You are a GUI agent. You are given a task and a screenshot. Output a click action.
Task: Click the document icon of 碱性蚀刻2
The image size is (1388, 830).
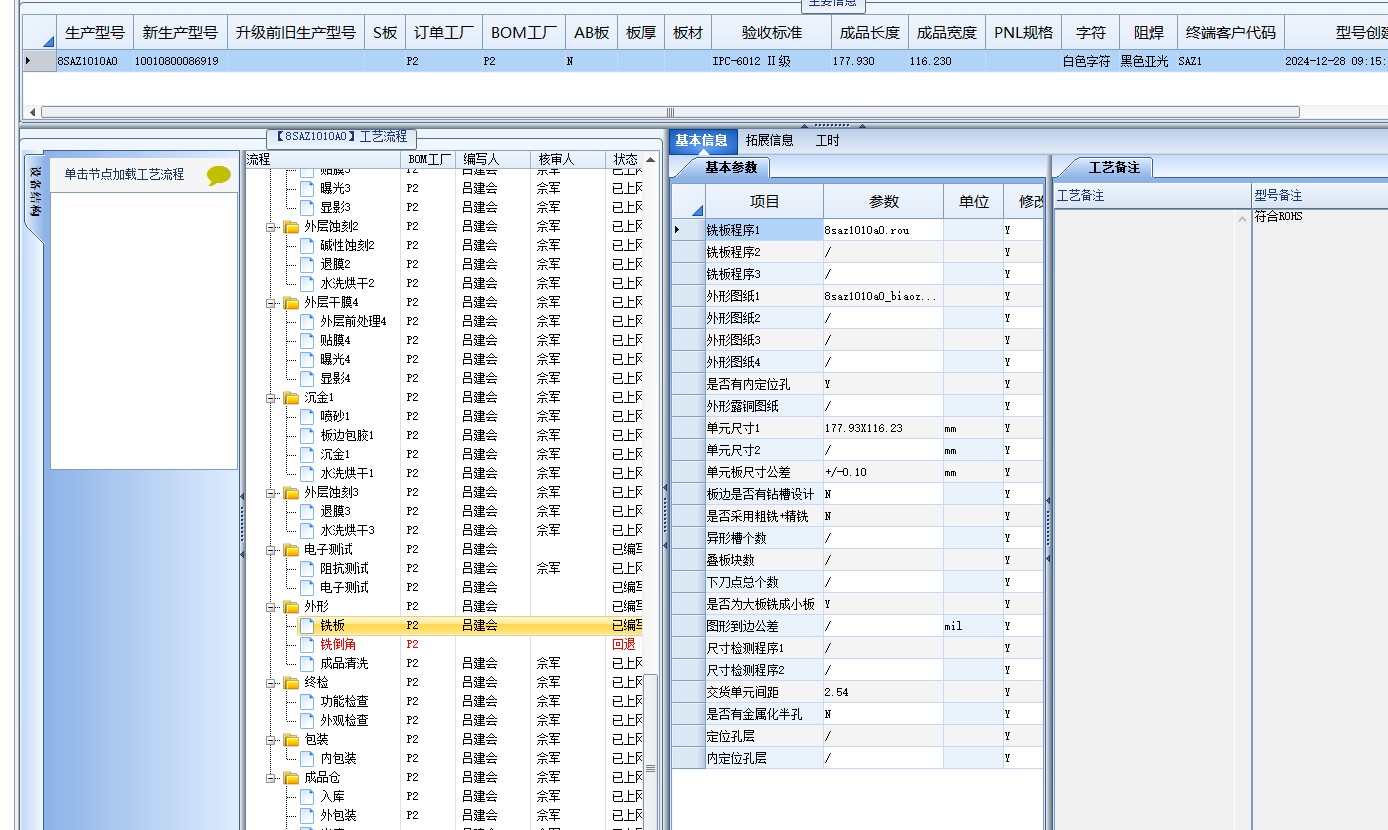[307, 246]
